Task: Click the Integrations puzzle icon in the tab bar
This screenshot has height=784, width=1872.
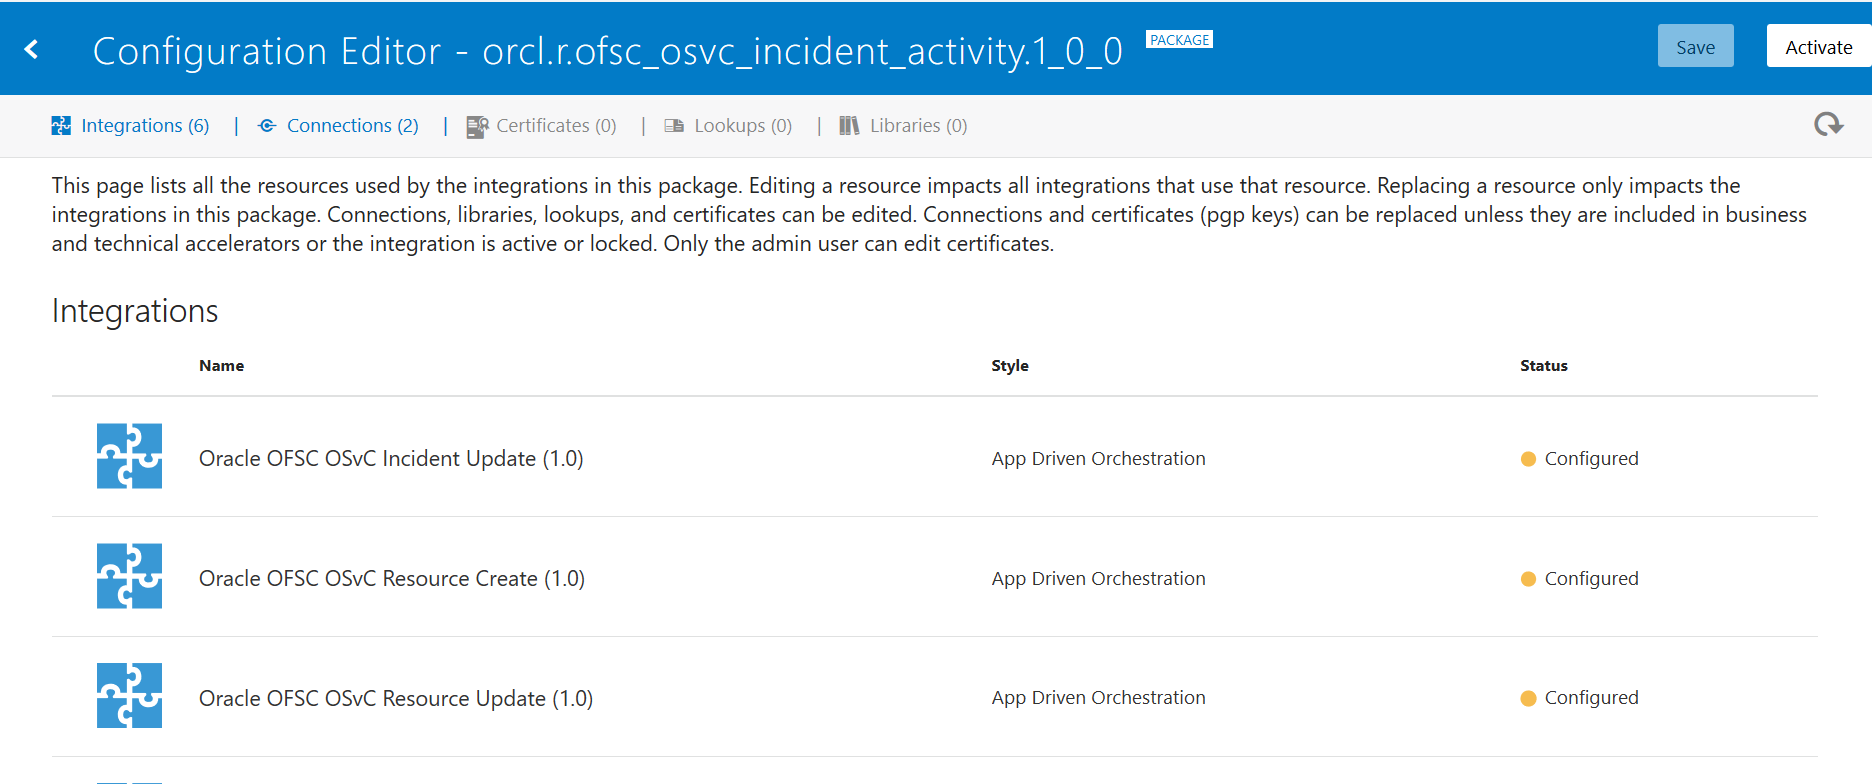Action: click(x=61, y=126)
